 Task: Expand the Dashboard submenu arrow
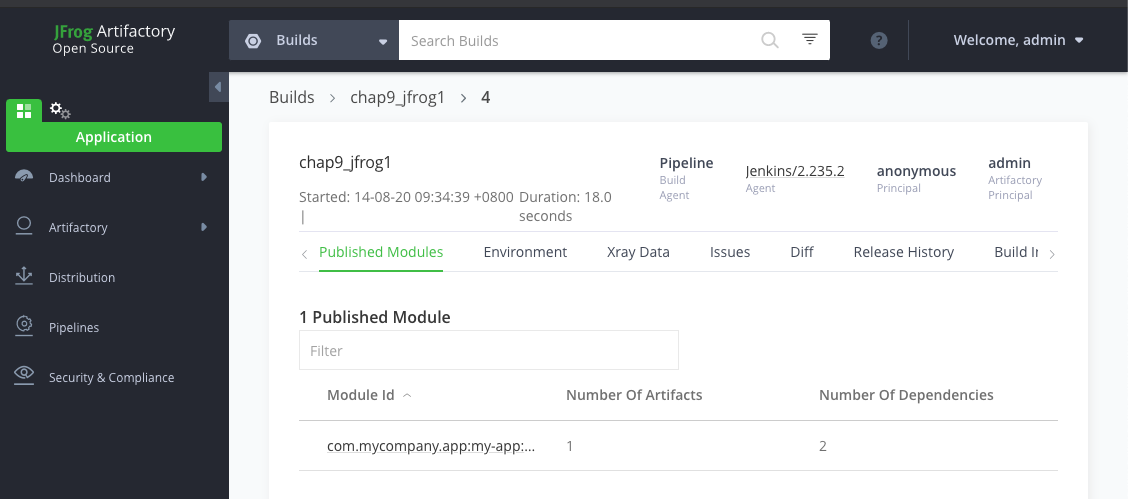click(204, 177)
